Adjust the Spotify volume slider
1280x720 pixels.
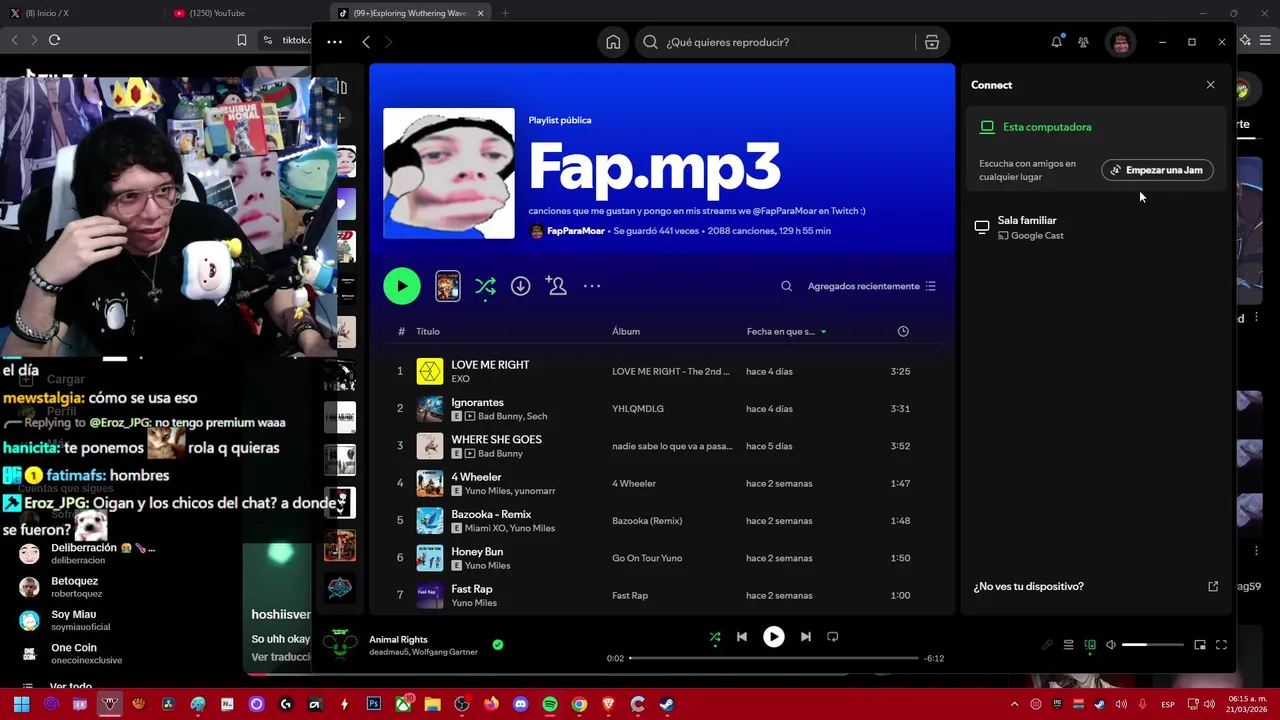coord(1151,645)
